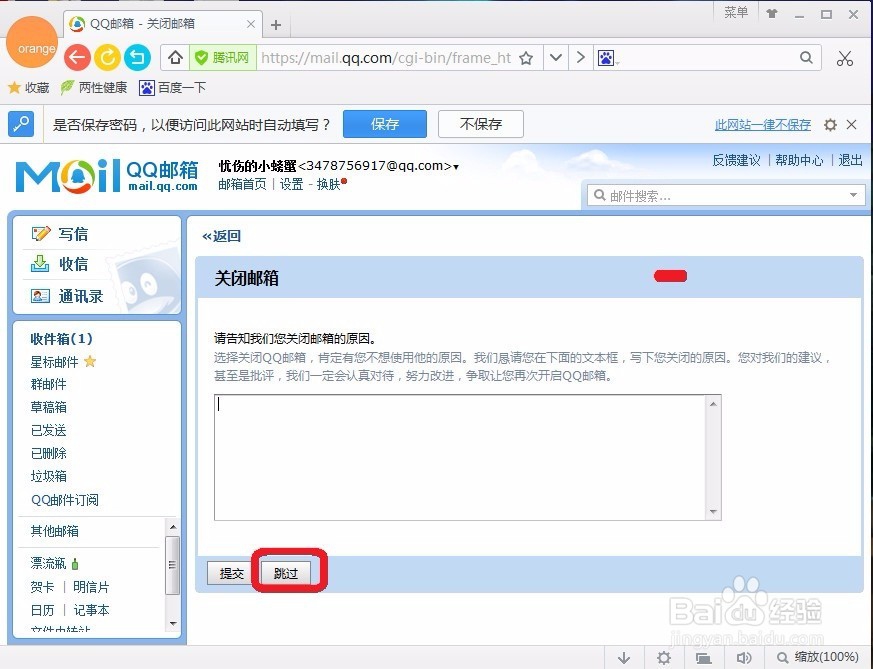Open the downloads arrow in the status bar
873x669 pixels.
(624, 658)
